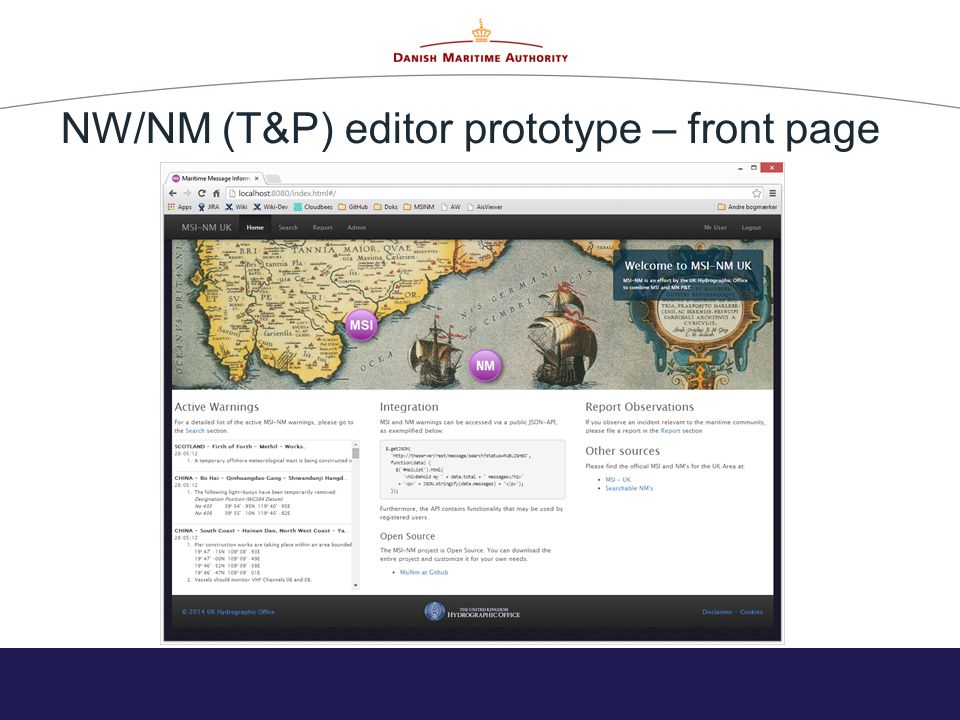Click the Disclaimer footer link
This screenshot has width=960, height=720.
717,612
